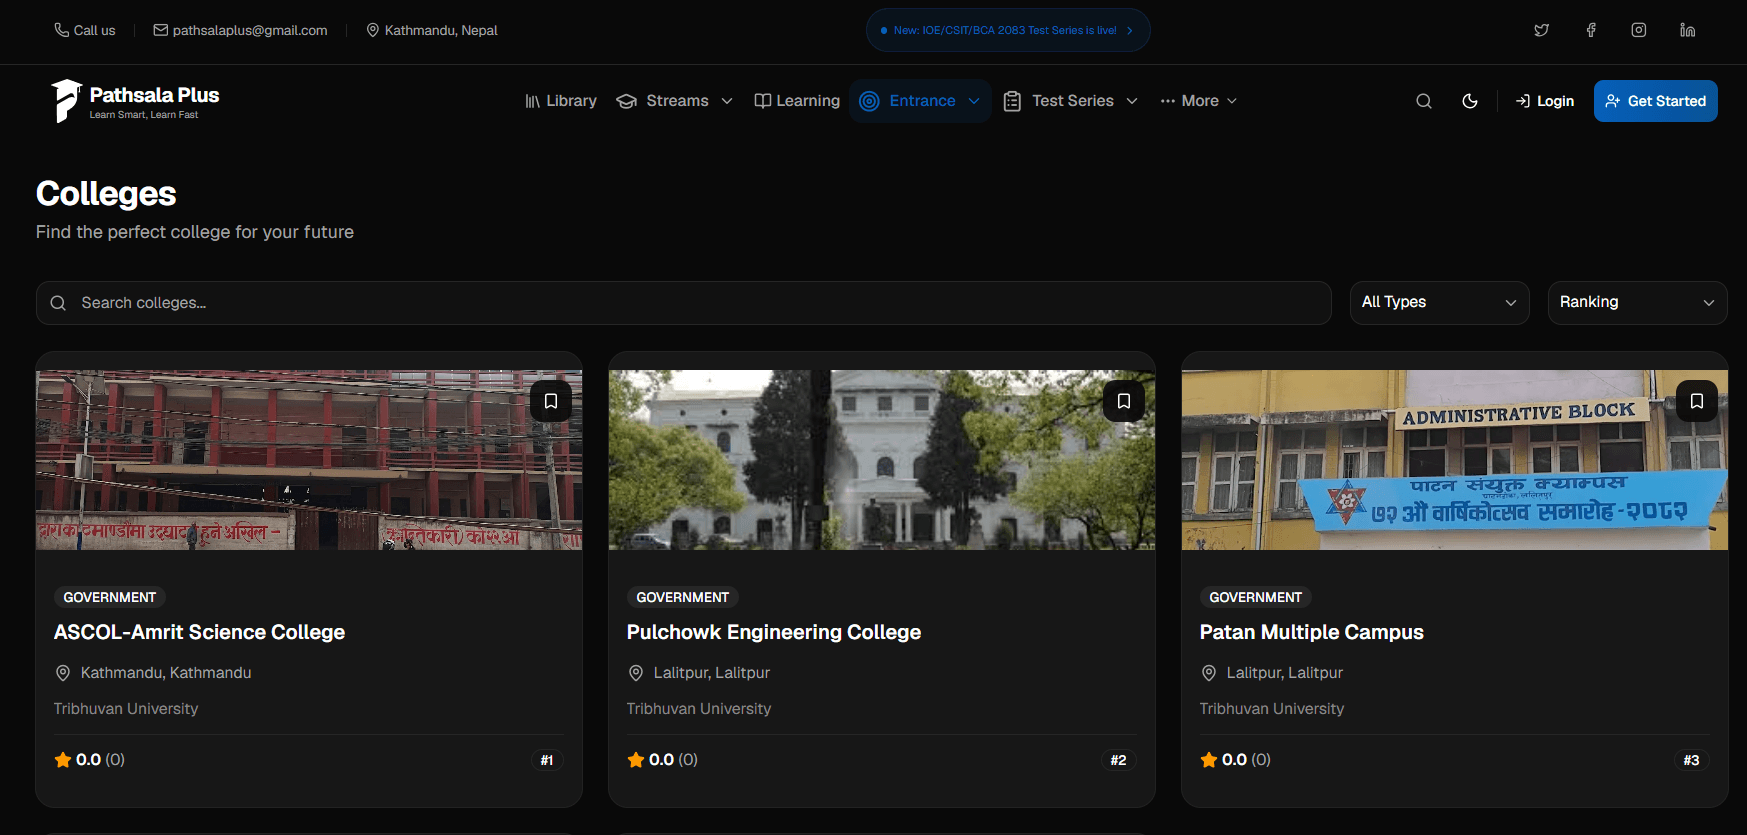Screen dimensions: 1747x835
Task: Expand the Test Series dropdown
Action: [x=1071, y=101]
